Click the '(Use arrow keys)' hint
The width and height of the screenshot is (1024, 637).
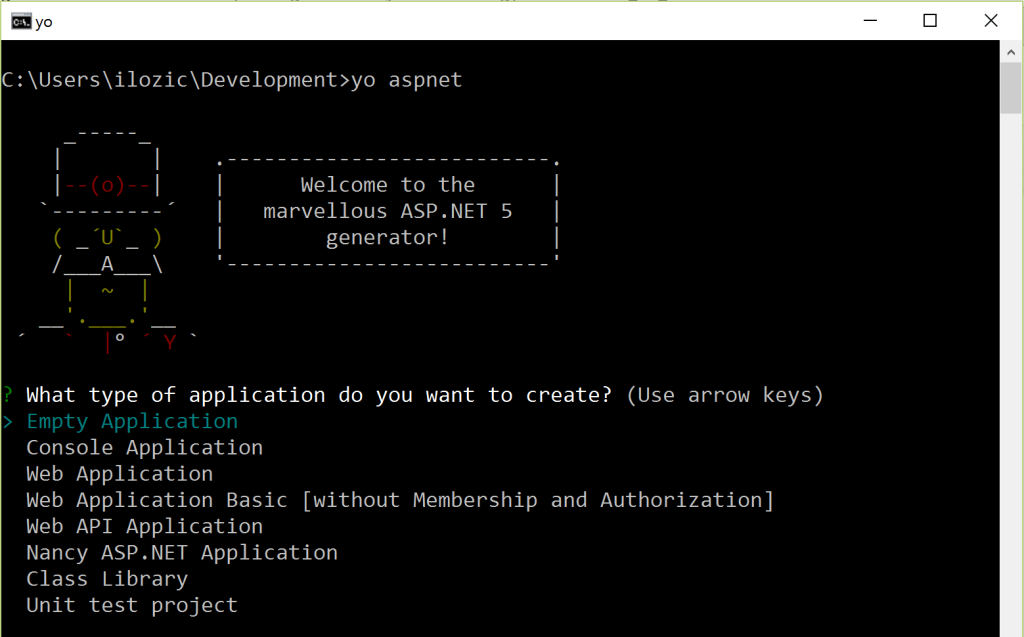pyautogui.click(x=725, y=395)
